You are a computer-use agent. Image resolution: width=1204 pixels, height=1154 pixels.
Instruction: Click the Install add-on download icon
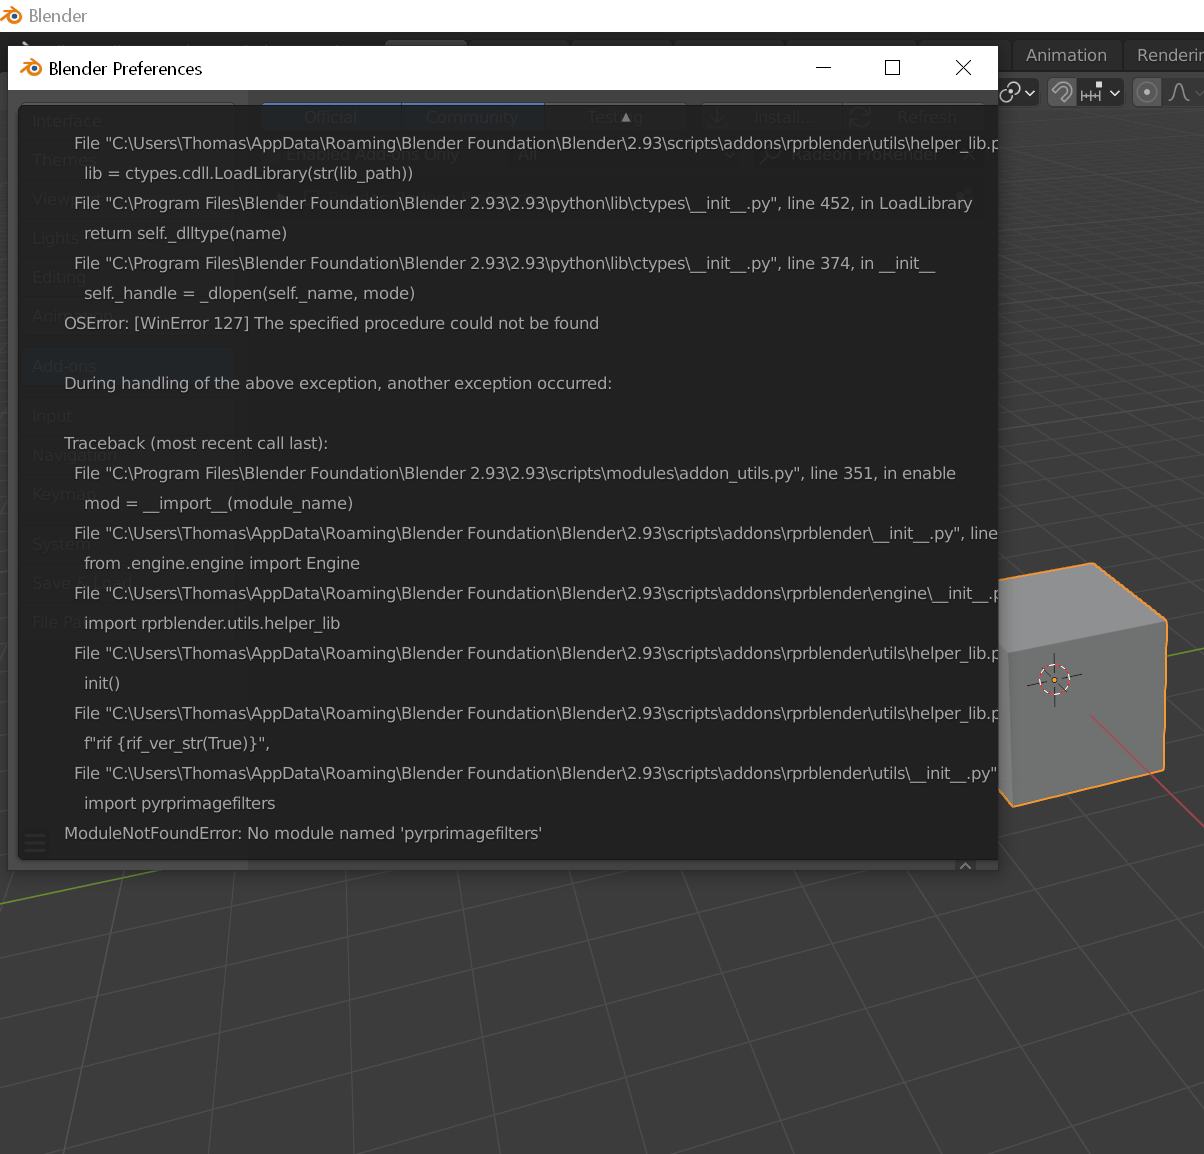[716, 117]
